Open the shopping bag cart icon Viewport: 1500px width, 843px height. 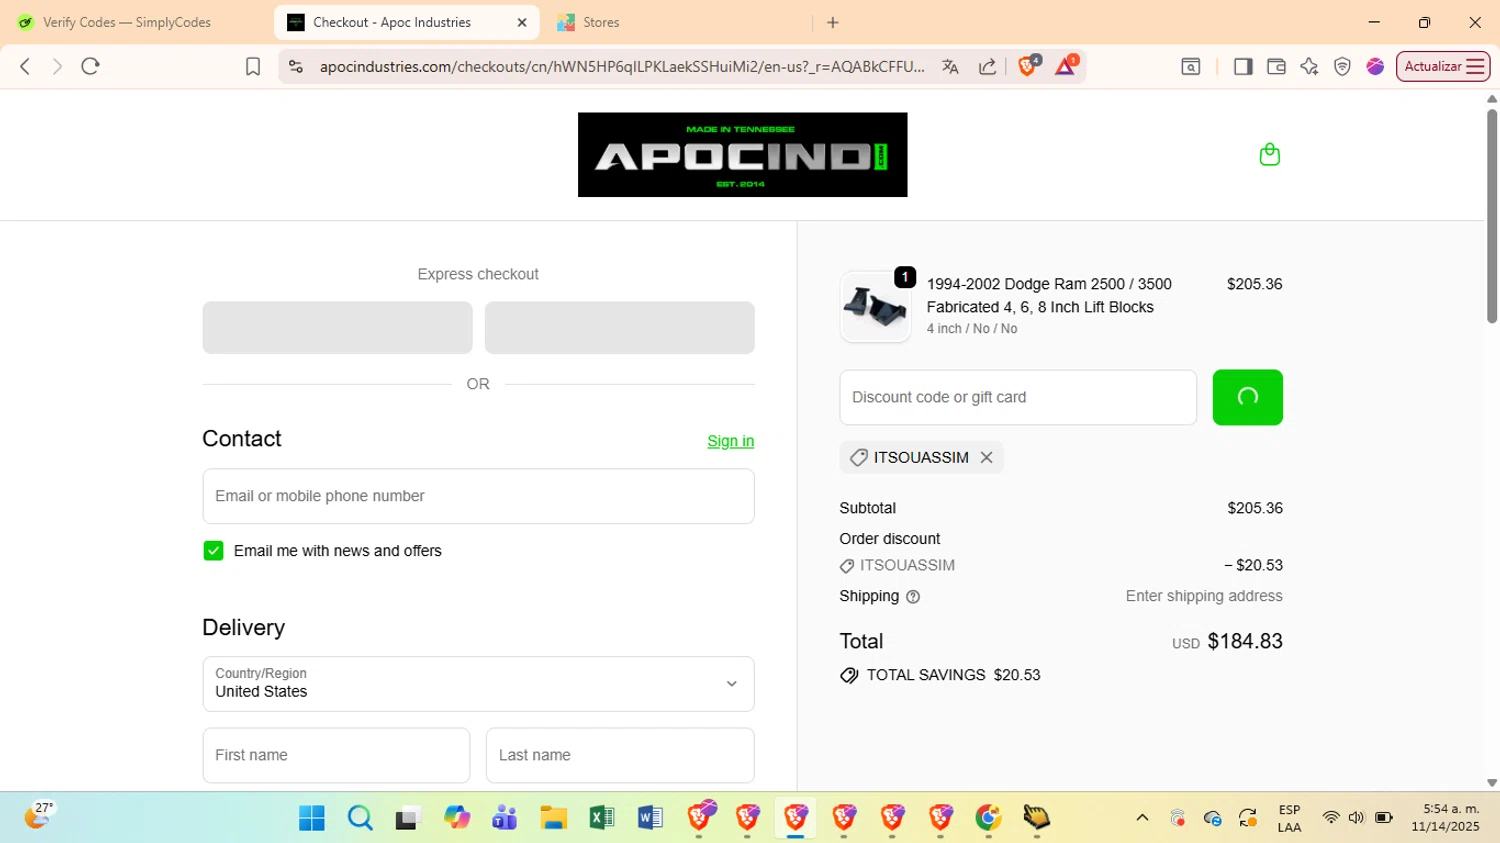[x=1269, y=154]
